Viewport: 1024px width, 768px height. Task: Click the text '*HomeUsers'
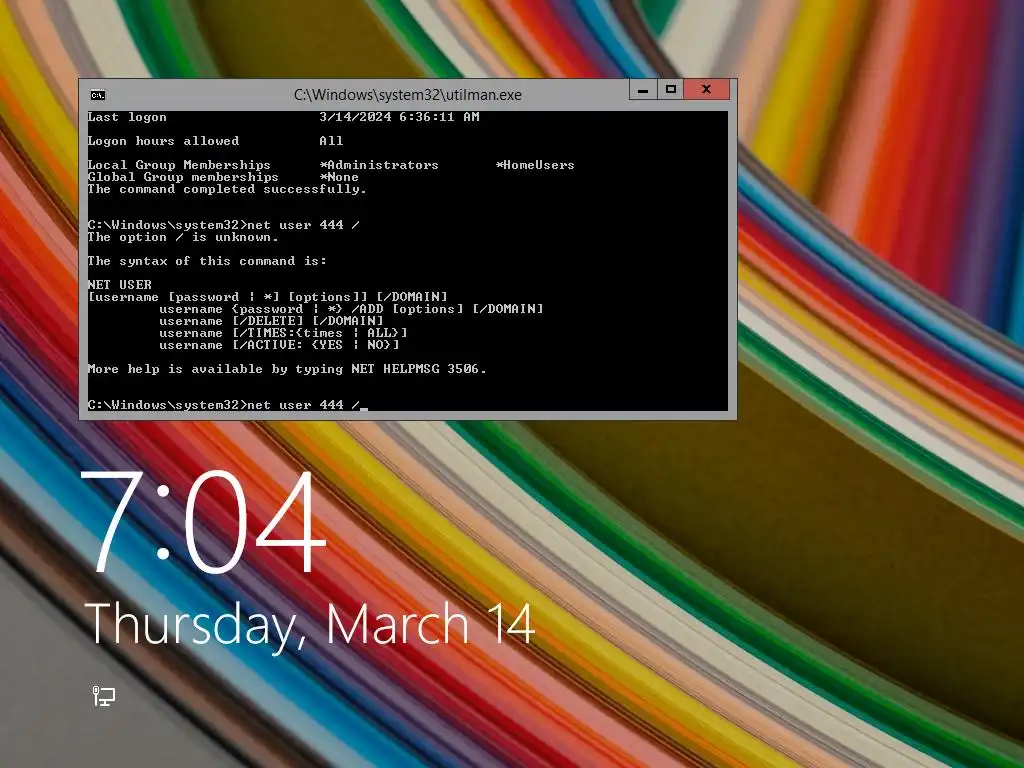pyautogui.click(x=535, y=165)
